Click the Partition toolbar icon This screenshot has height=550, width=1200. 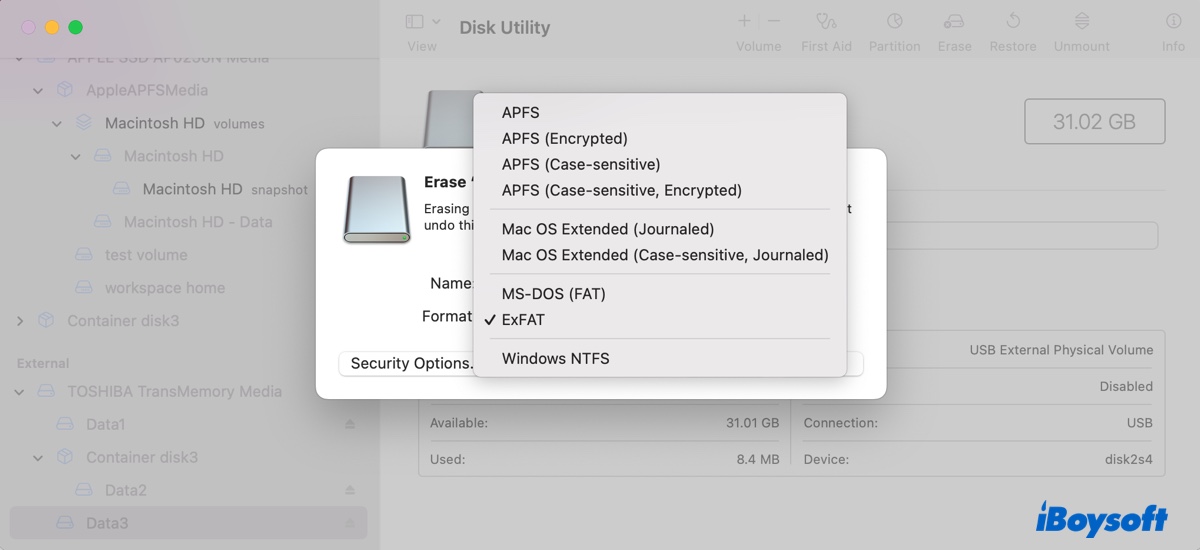[x=894, y=22]
